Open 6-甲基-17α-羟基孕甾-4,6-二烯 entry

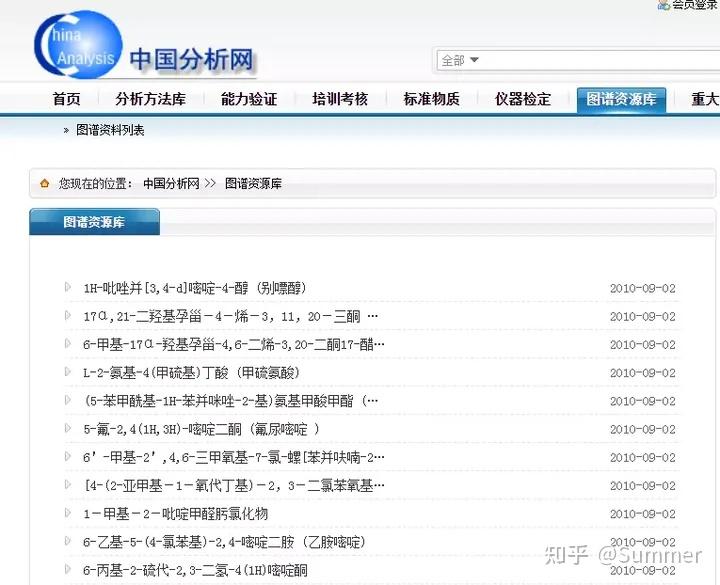tap(234, 344)
